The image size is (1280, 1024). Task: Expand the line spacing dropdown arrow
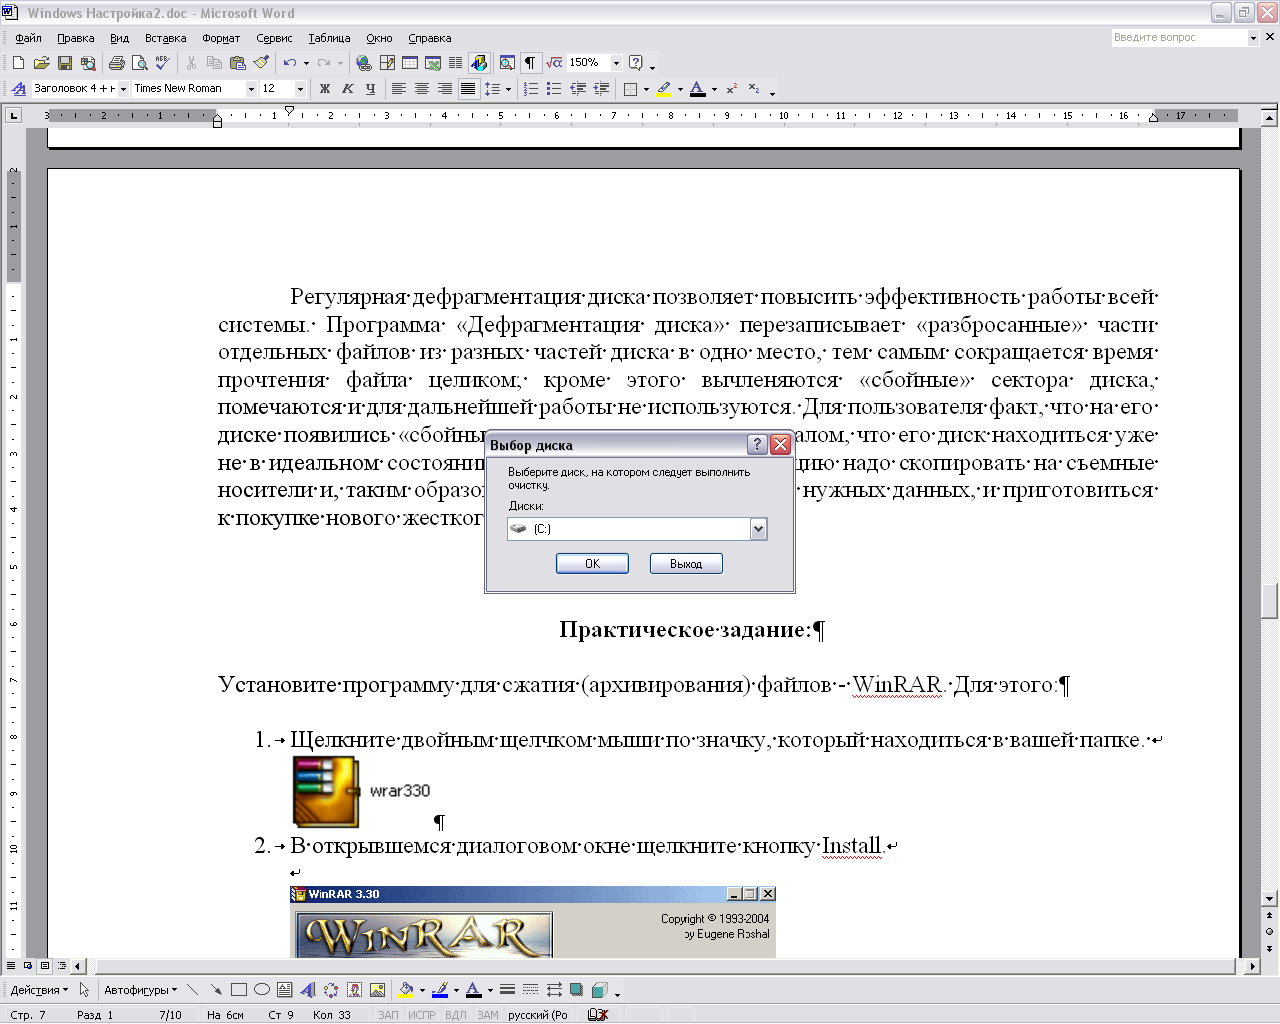508,89
